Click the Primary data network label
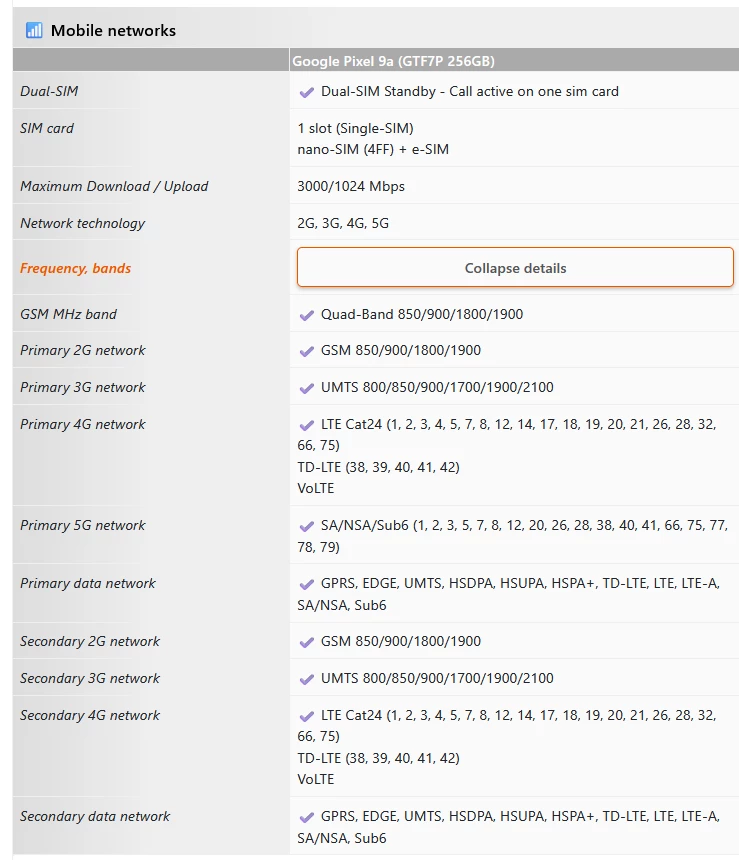739x860 pixels. [88, 584]
